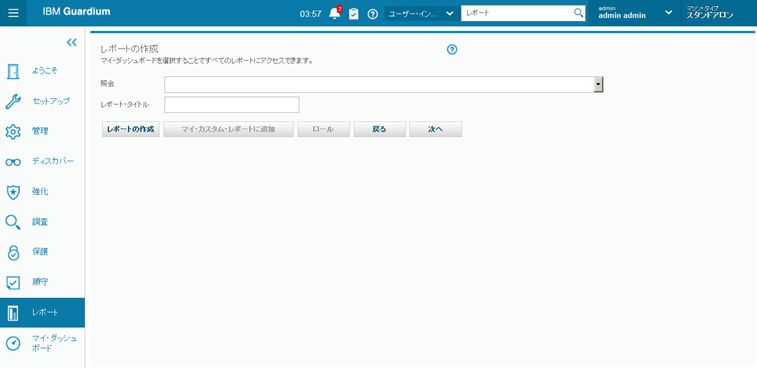Collapse the sidebar with double chevron
This screenshot has height=368, width=757.
pos(71,42)
